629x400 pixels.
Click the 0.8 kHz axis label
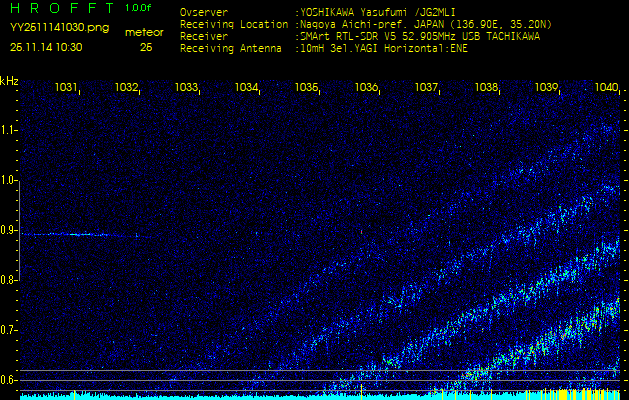tap(8, 280)
